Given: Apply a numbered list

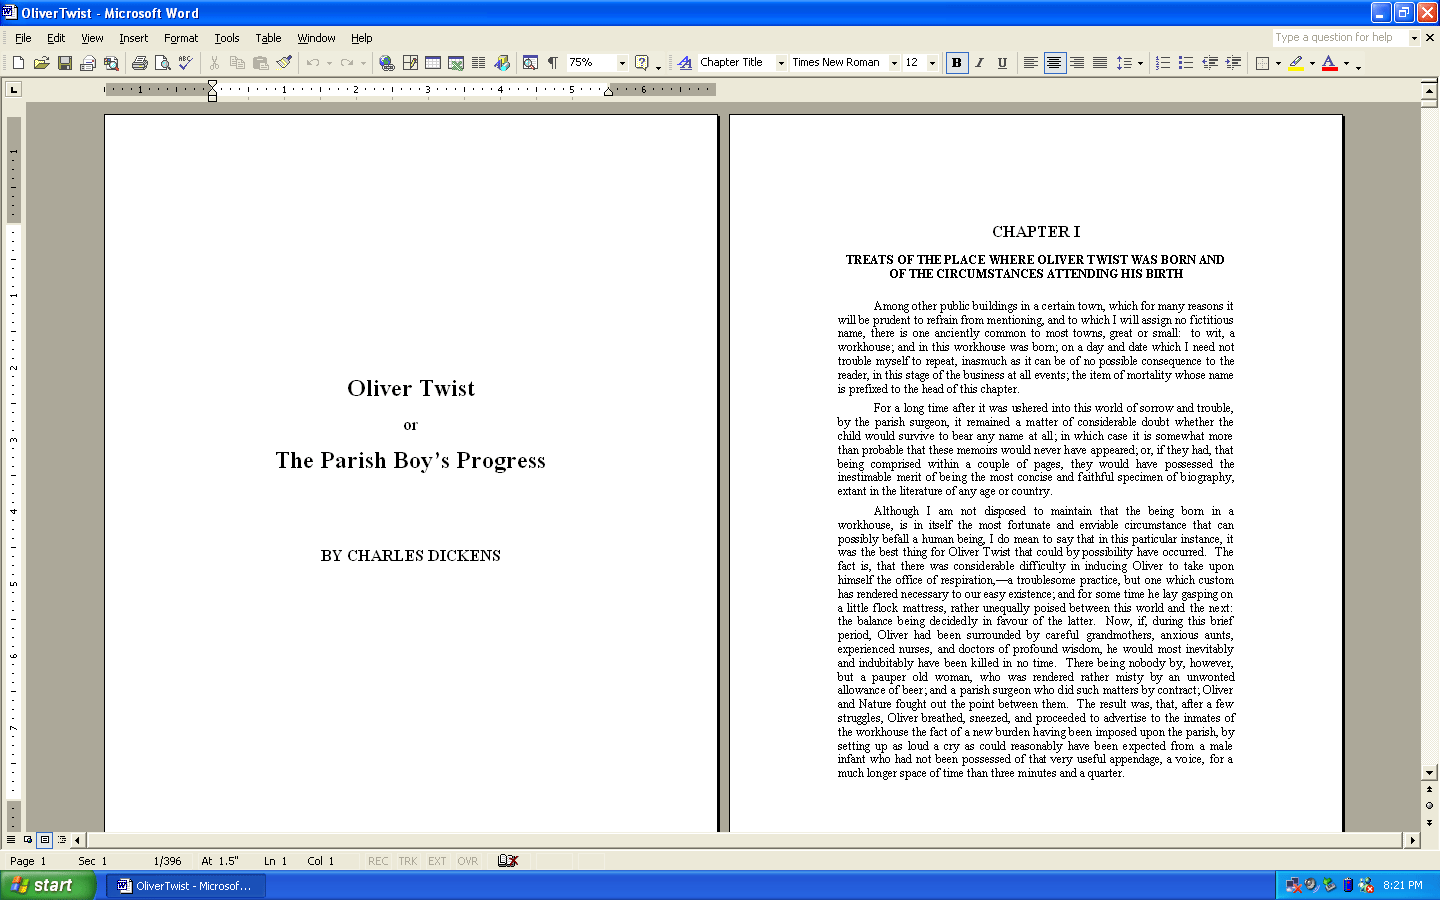Looking at the screenshot, I should pos(1163,63).
